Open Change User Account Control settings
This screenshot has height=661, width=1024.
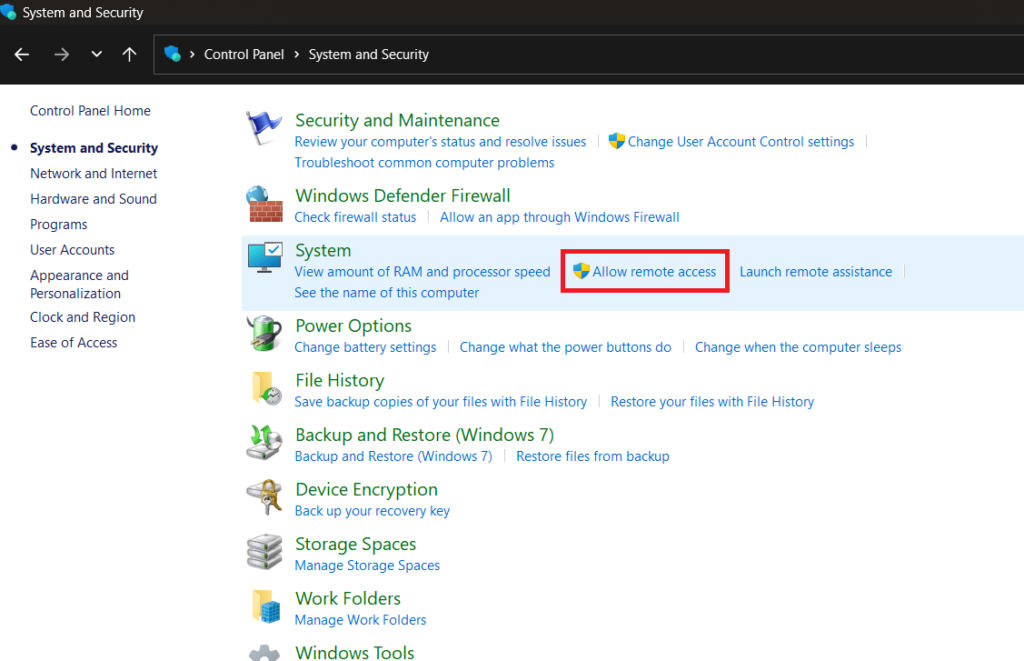pos(740,142)
